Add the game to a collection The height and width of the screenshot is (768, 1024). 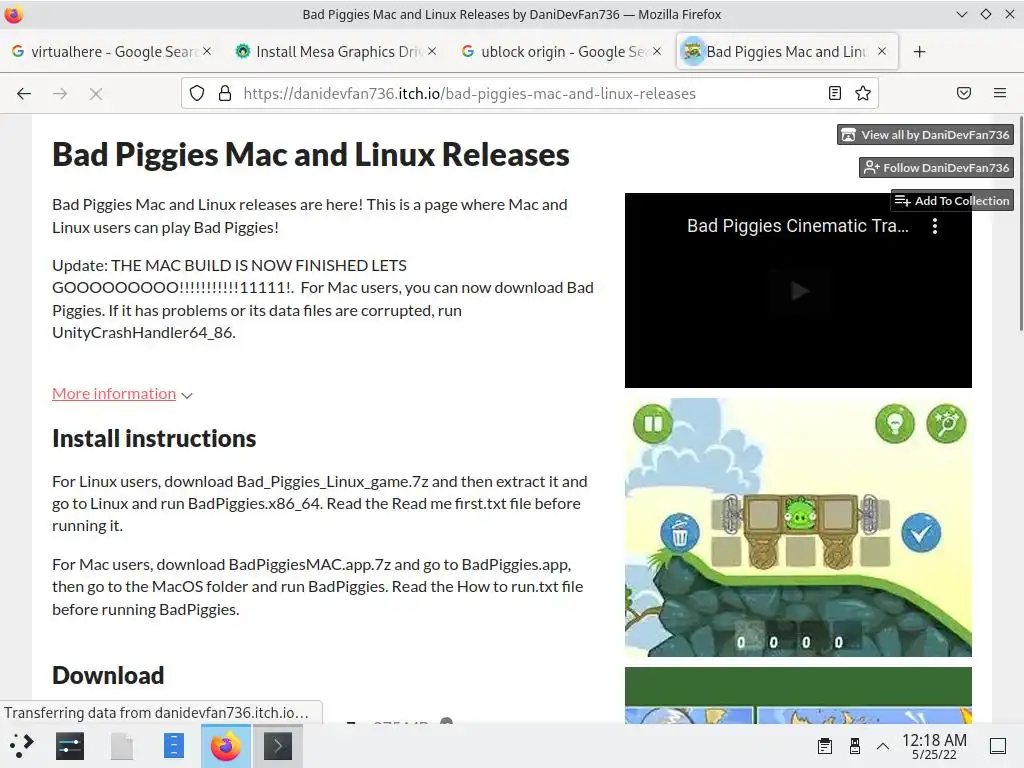click(x=952, y=200)
